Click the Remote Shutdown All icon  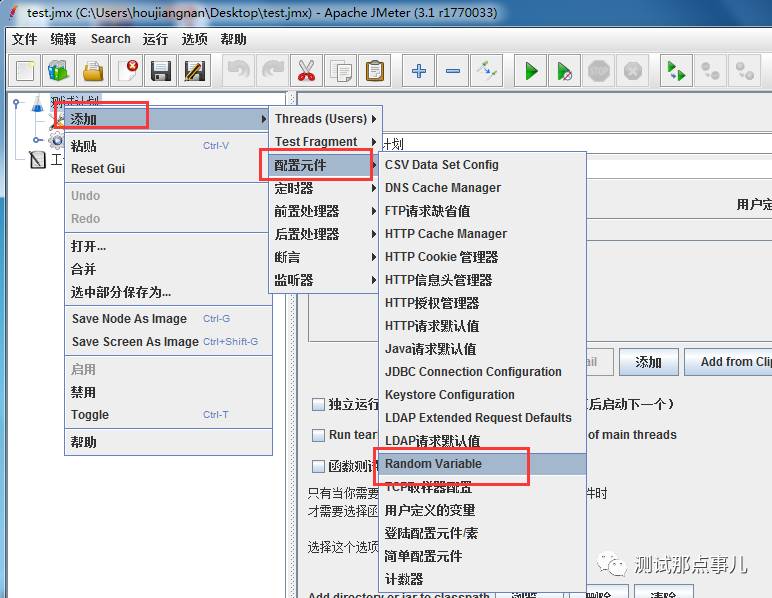point(744,71)
